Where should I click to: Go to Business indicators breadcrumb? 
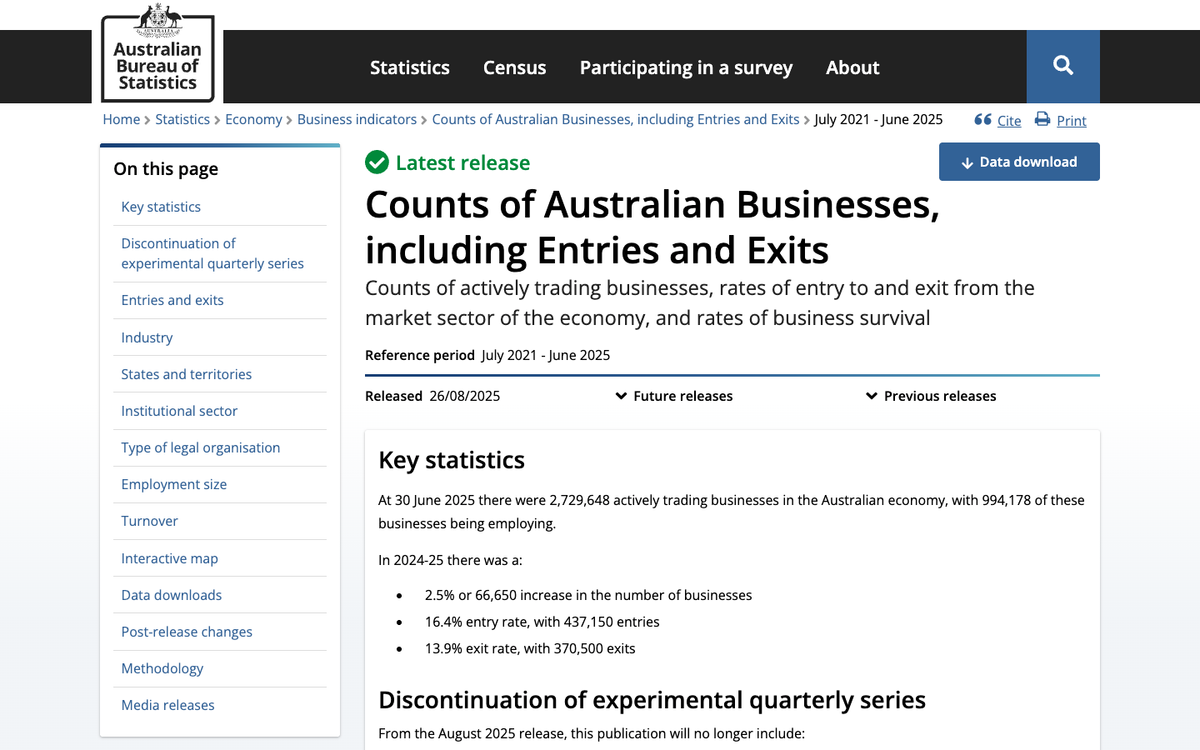357,119
